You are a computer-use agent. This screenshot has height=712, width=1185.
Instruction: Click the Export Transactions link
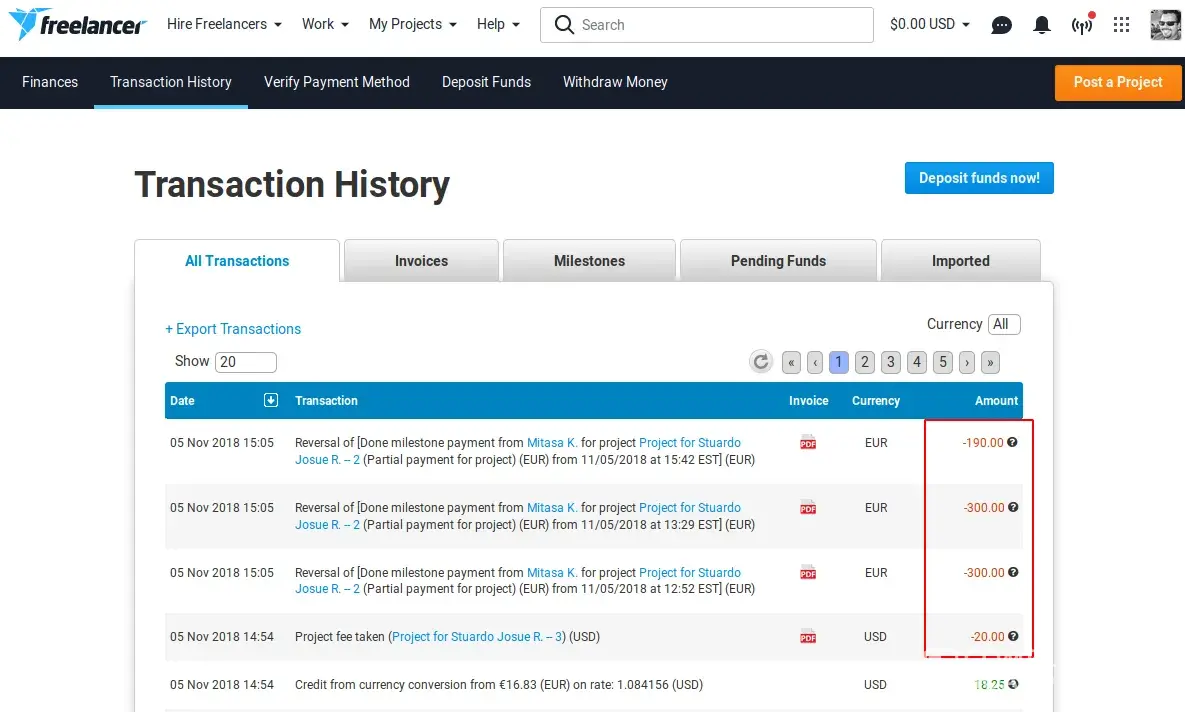233,329
